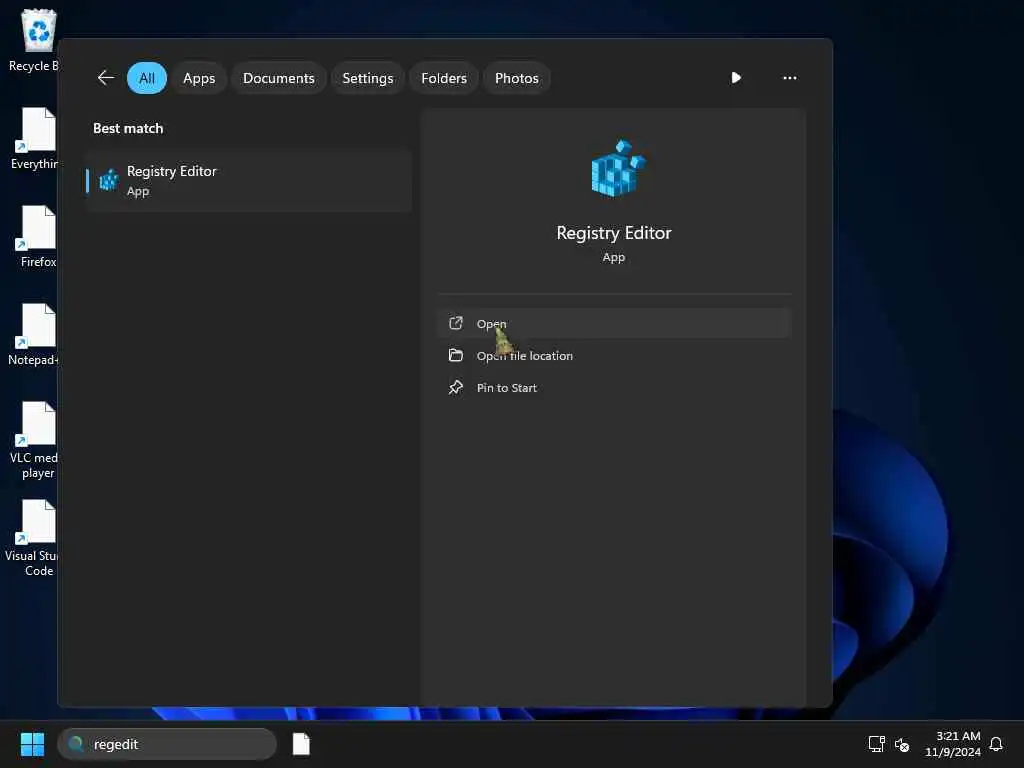The image size is (1024, 768).
Task: Show more filters with the play arrow
Action: [736, 78]
